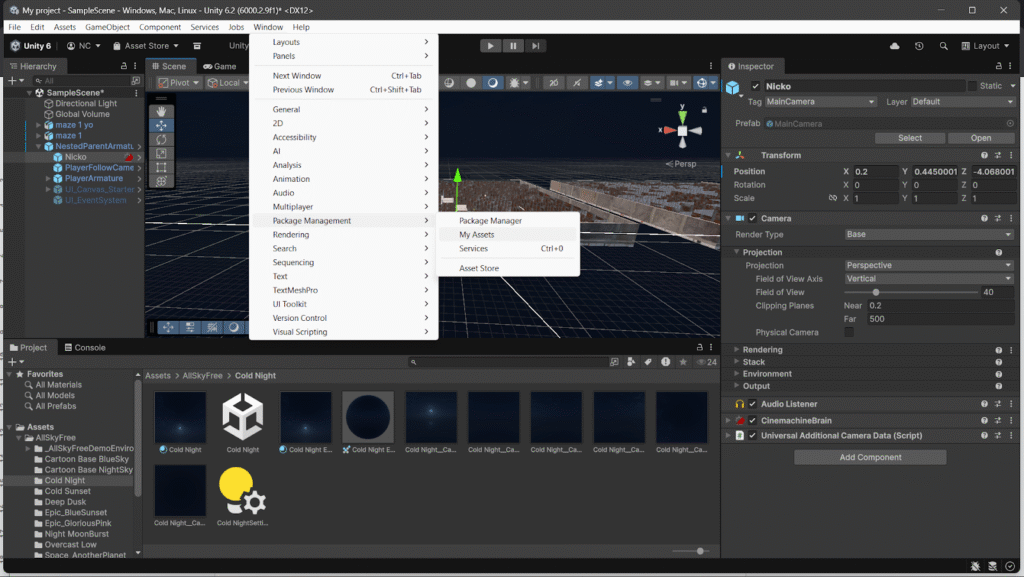Click the Open prefab button
The width and height of the screenshot is (1024, 577).
tap(981, 138)
